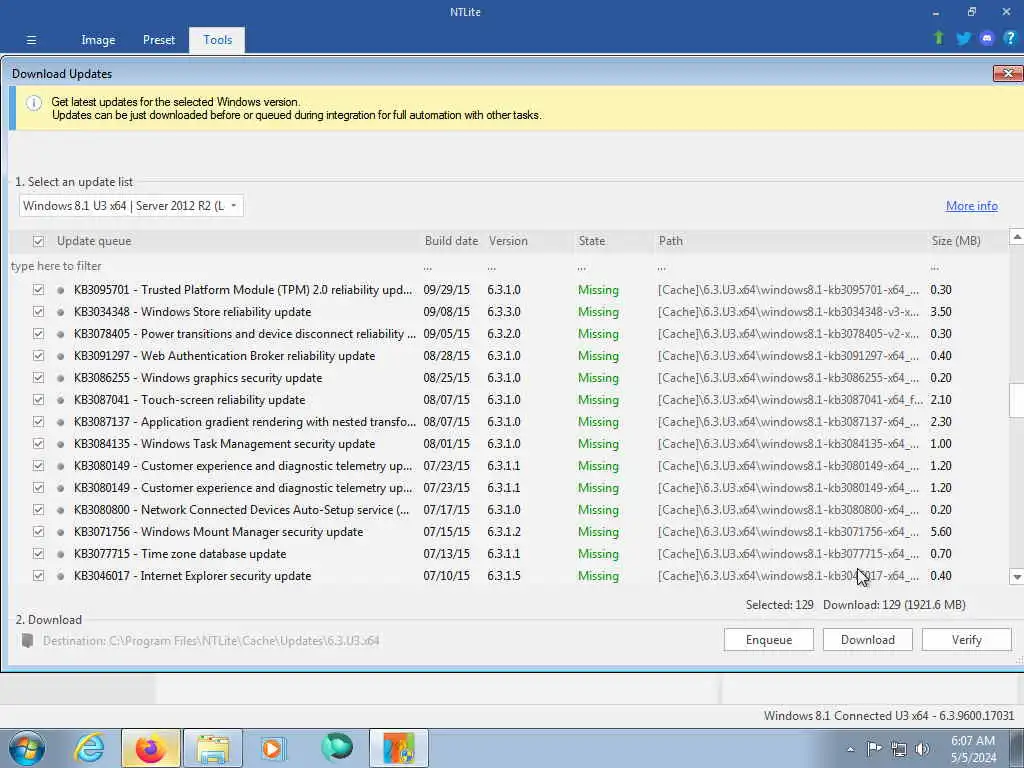Click the status dot beside KB3095701
Image resolution: width=1024 pixels, height=768 pixels.
tap(61, 291)
